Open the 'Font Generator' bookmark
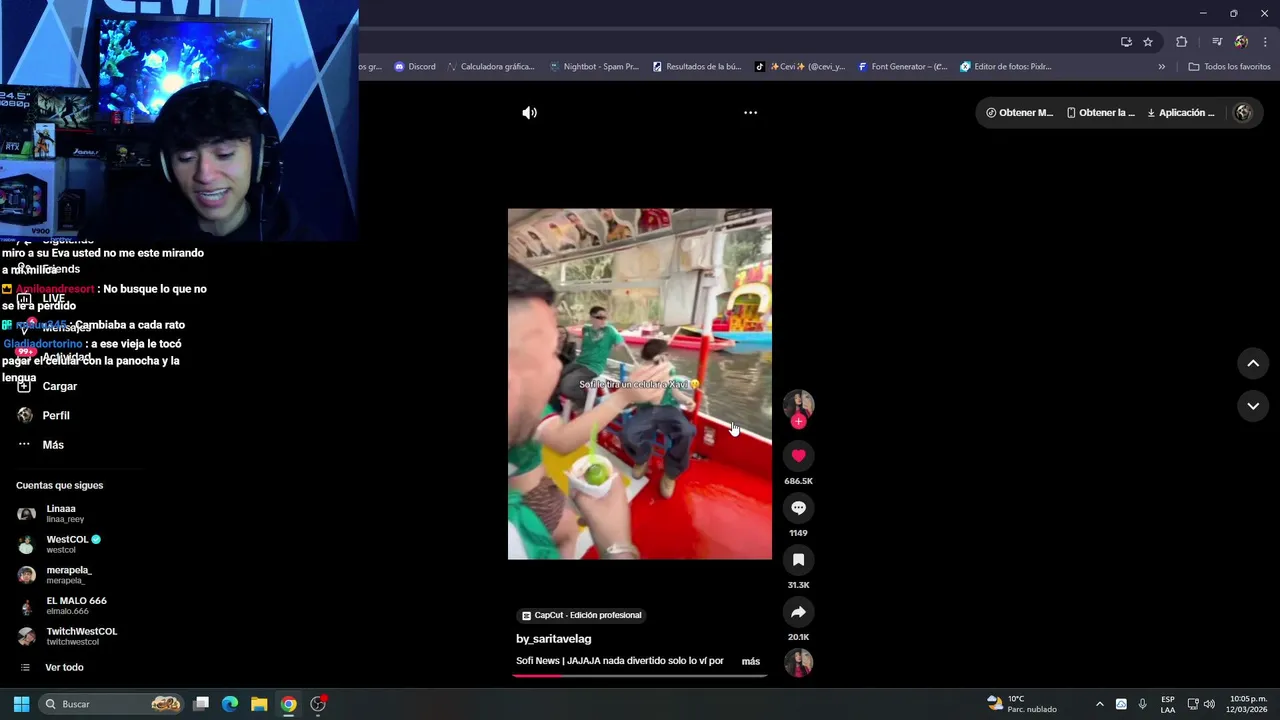Viewport: 1280px width, 720px height. click(903, 67)
